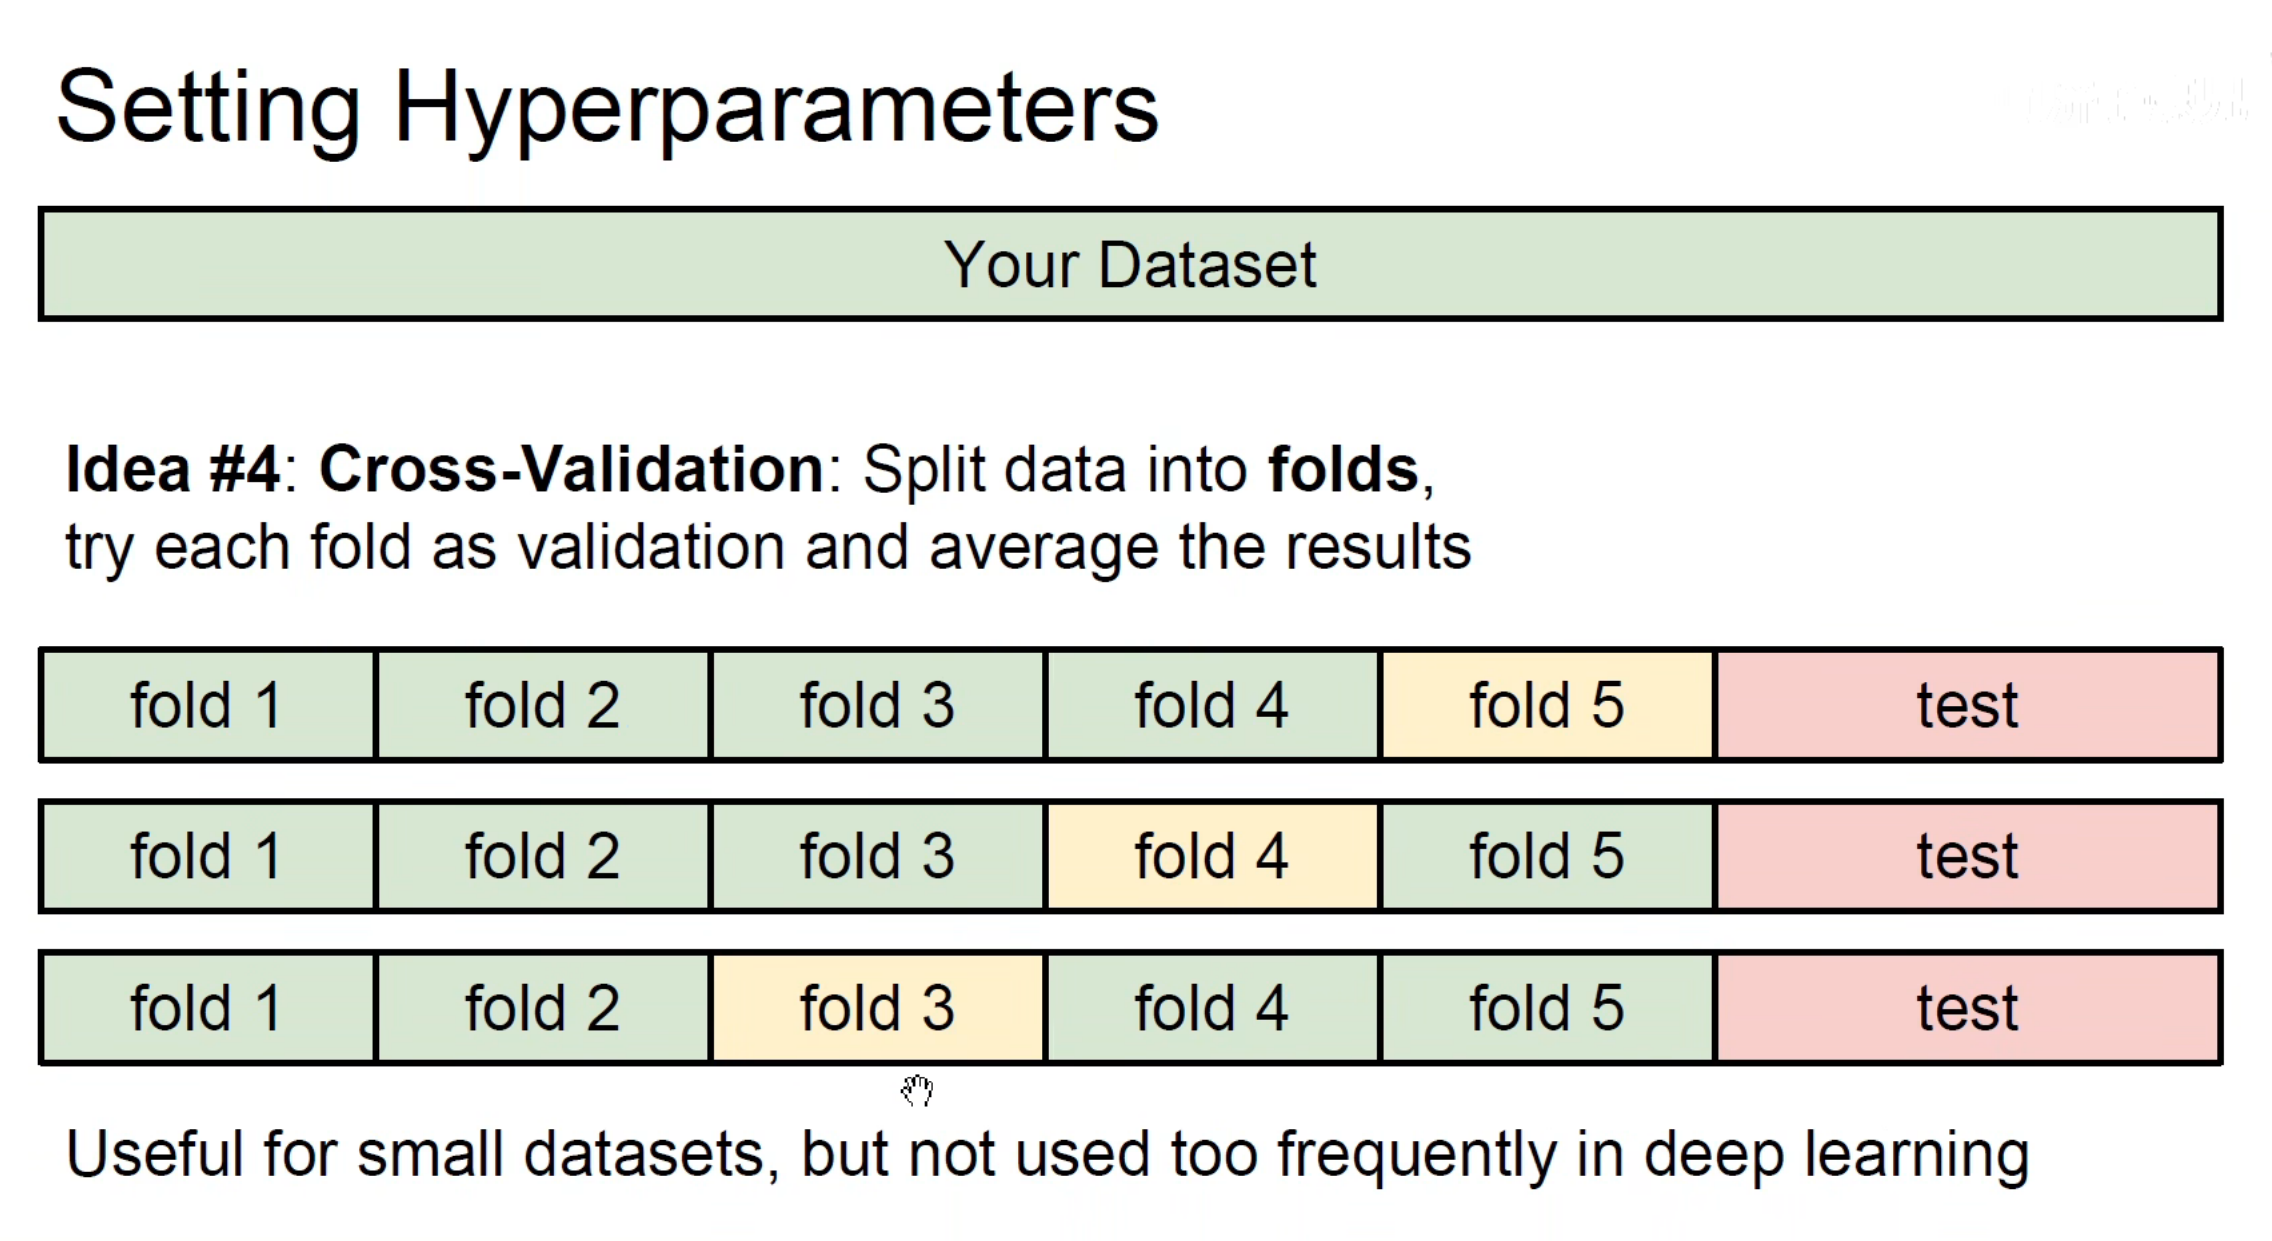Click the bold "Idea #4" label
The width and height of the screenshot is (2272, 1241).
coord(172,469)
